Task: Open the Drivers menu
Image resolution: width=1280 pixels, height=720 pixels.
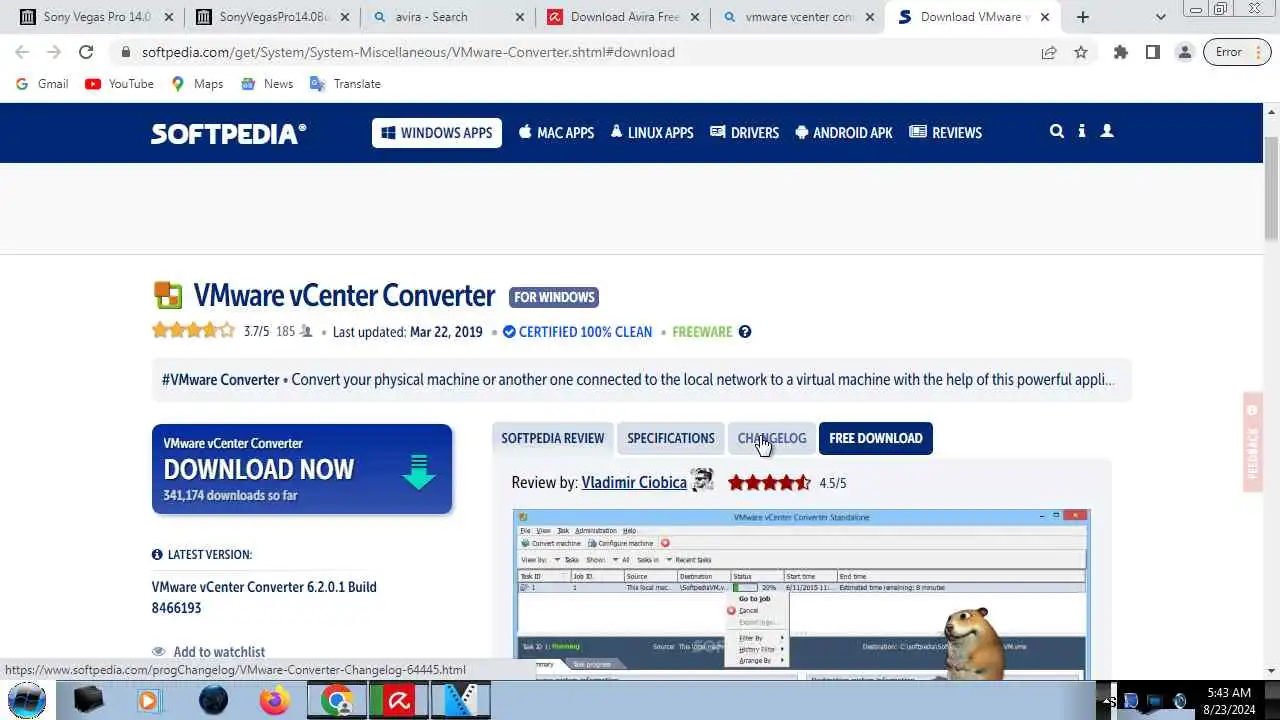Action: [744, 133]
